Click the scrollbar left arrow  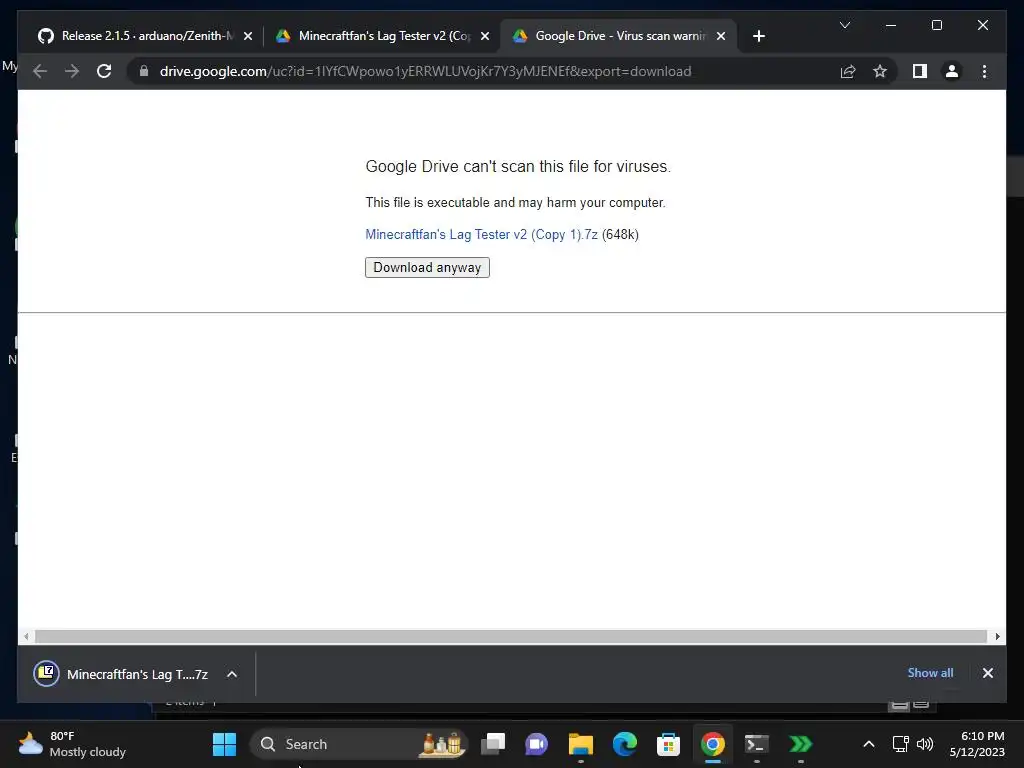coord(26,636)
